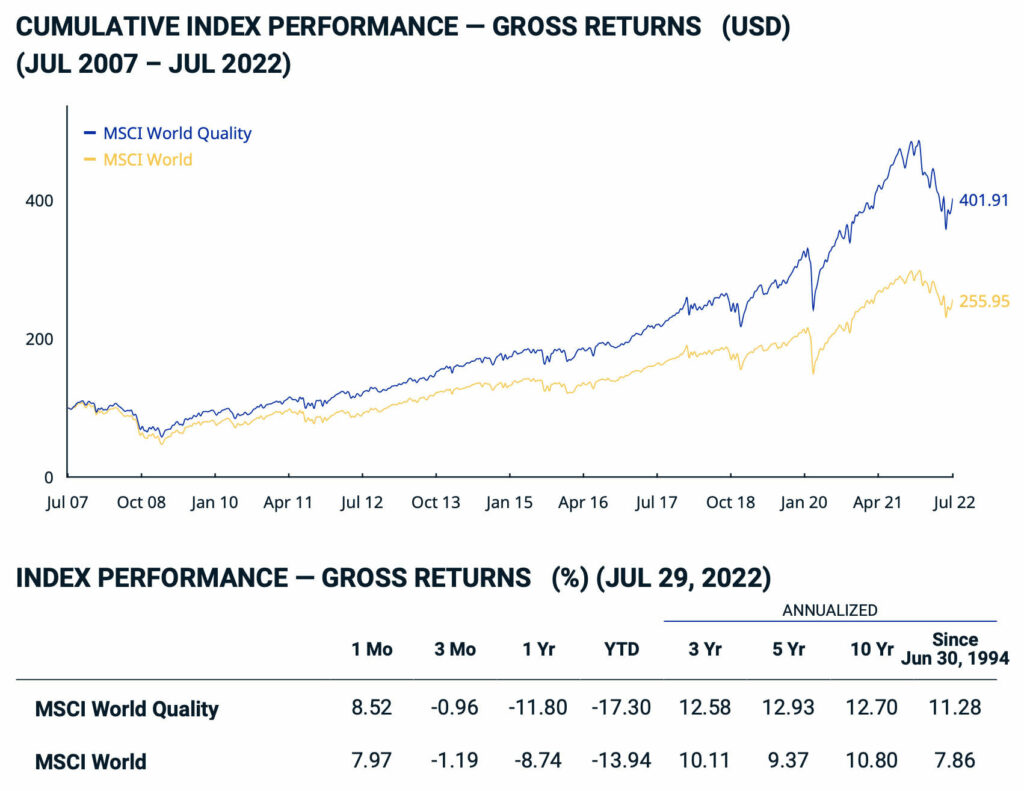
Task: Click the yellow MSCI World legend swatch
Action: click(x=90, y=160)
